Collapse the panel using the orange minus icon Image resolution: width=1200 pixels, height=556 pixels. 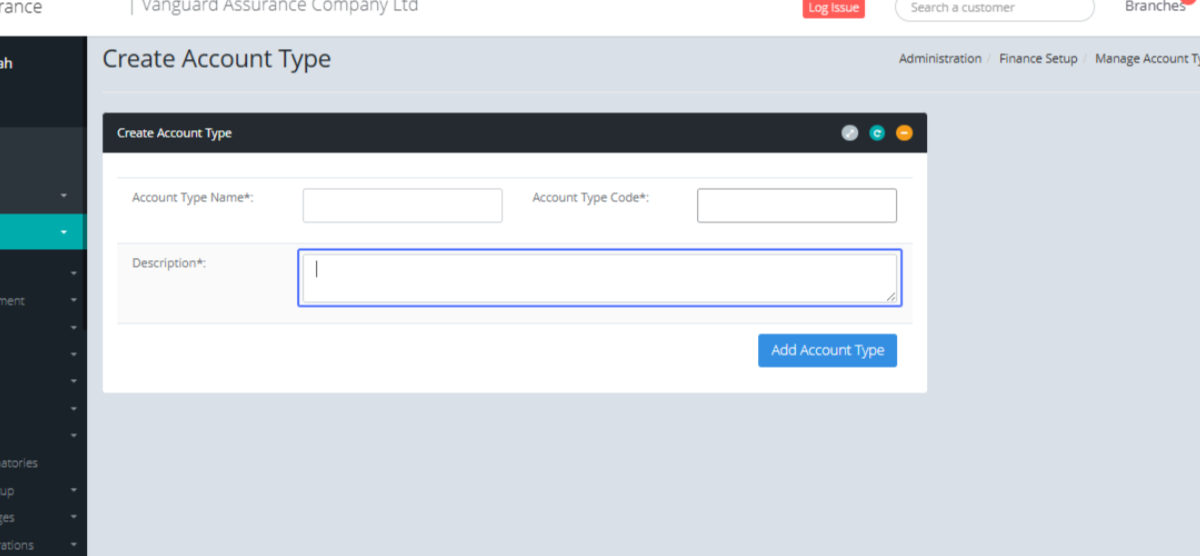coord(904,133)
